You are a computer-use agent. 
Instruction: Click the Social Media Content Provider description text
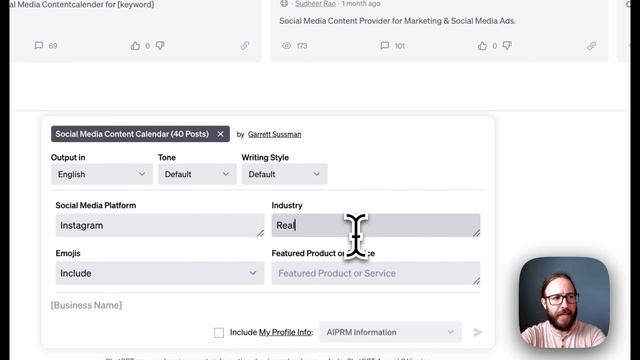(x=398, y=21)
